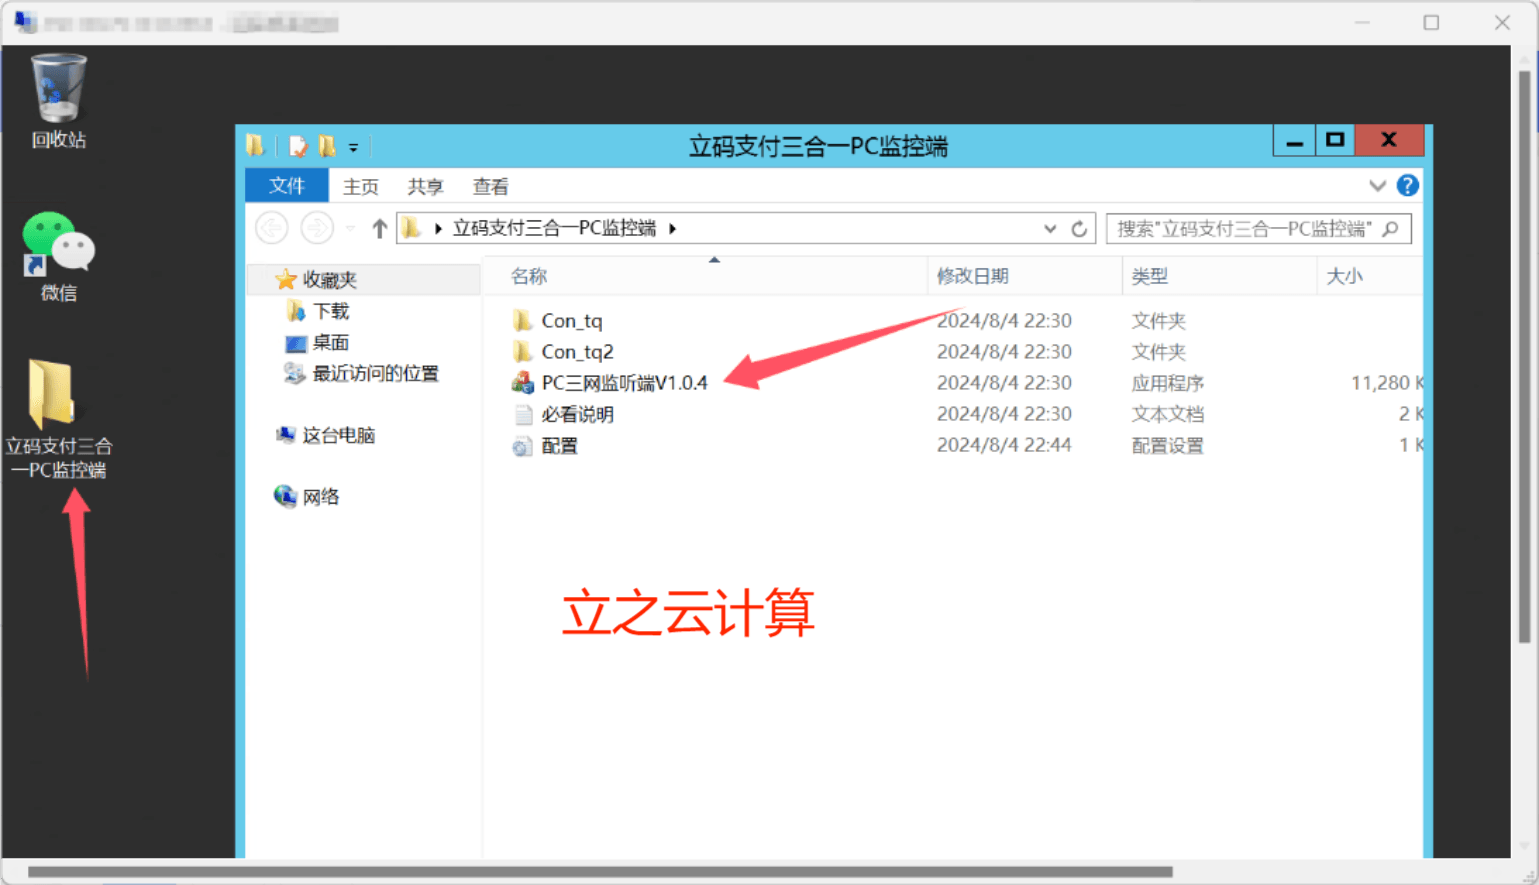Open the Recycle Bin desktop icon
1539x885 pixels.
point(58,100)
